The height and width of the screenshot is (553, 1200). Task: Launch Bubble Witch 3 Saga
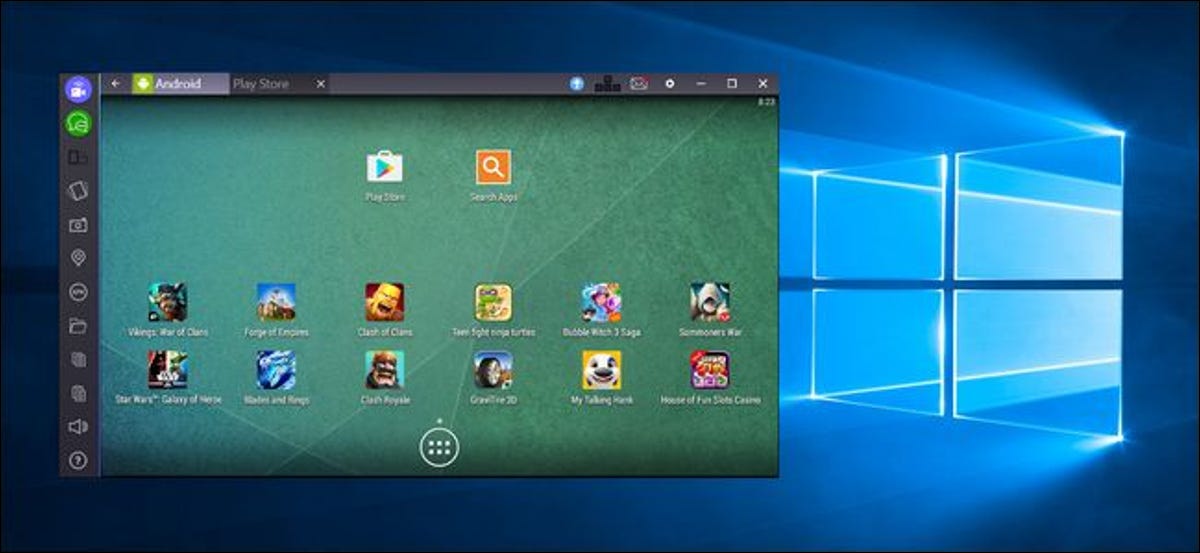pos(601,302)
